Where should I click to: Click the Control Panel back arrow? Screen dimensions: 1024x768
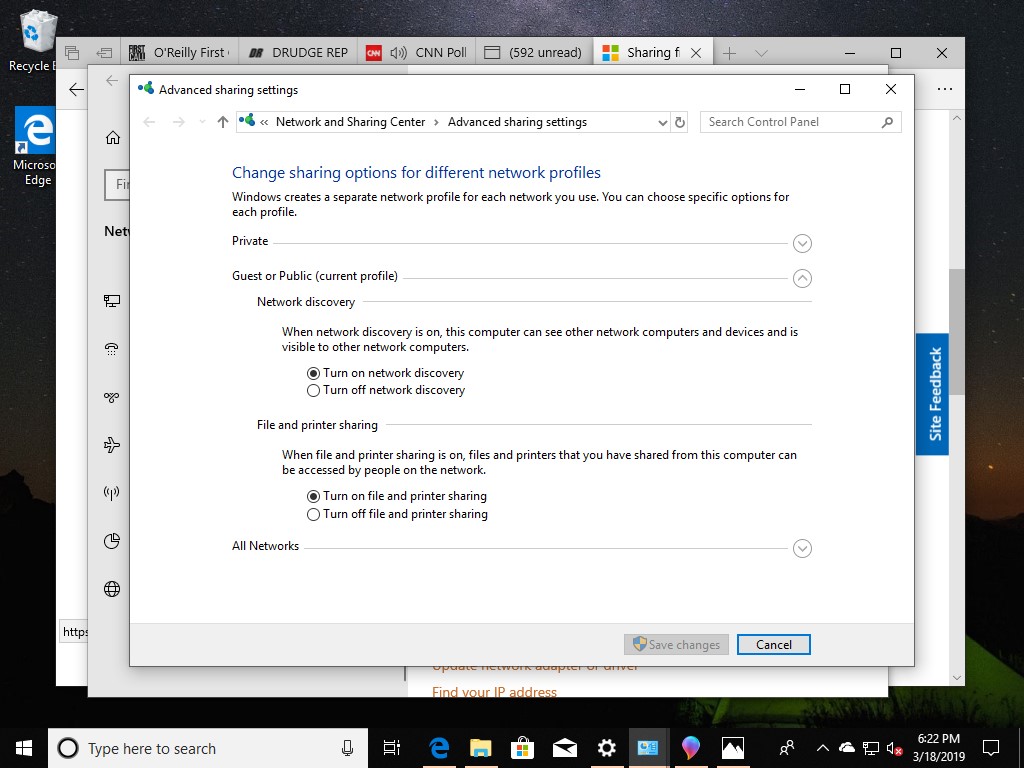149,122
